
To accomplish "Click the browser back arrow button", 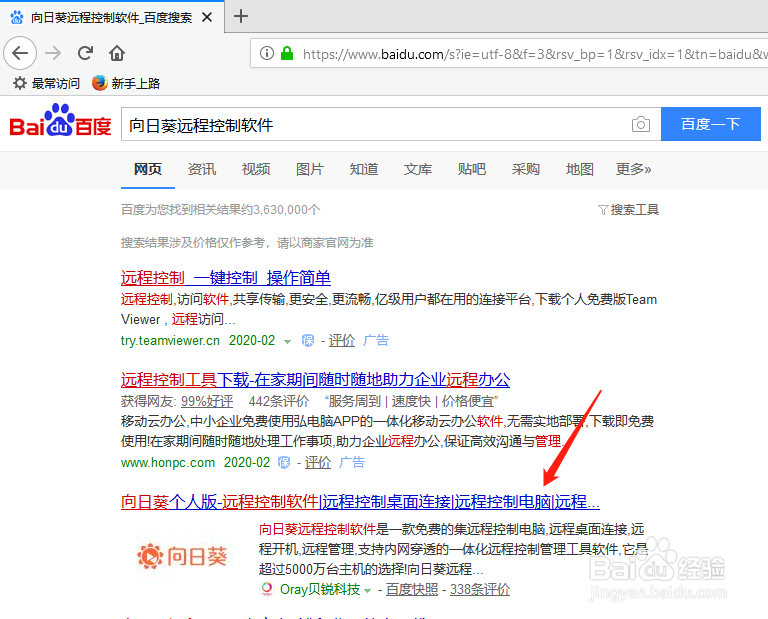I will point(20,53).
